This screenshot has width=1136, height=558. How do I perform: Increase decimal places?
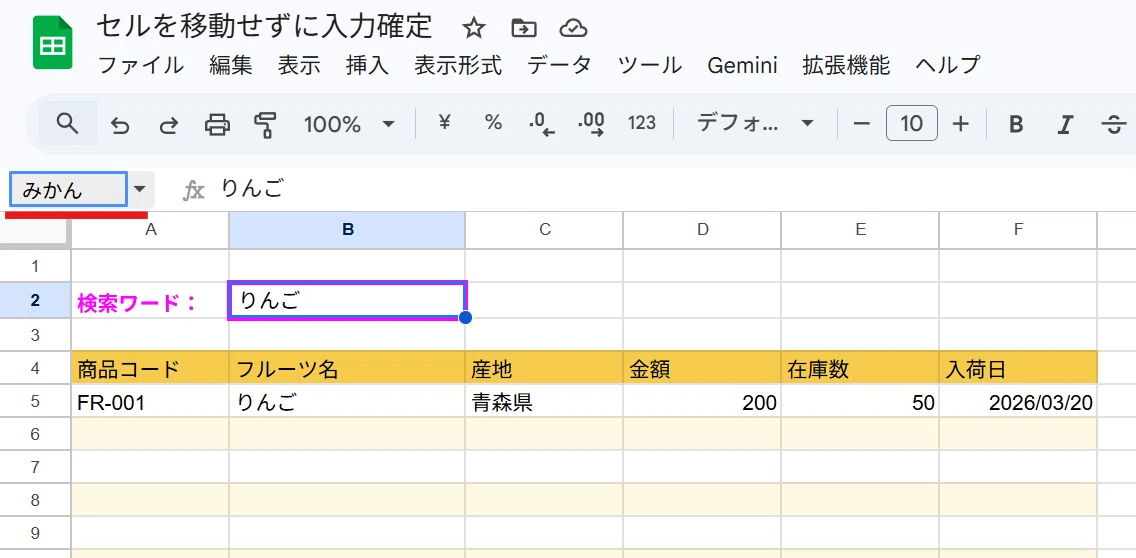[x=591, y=125]
